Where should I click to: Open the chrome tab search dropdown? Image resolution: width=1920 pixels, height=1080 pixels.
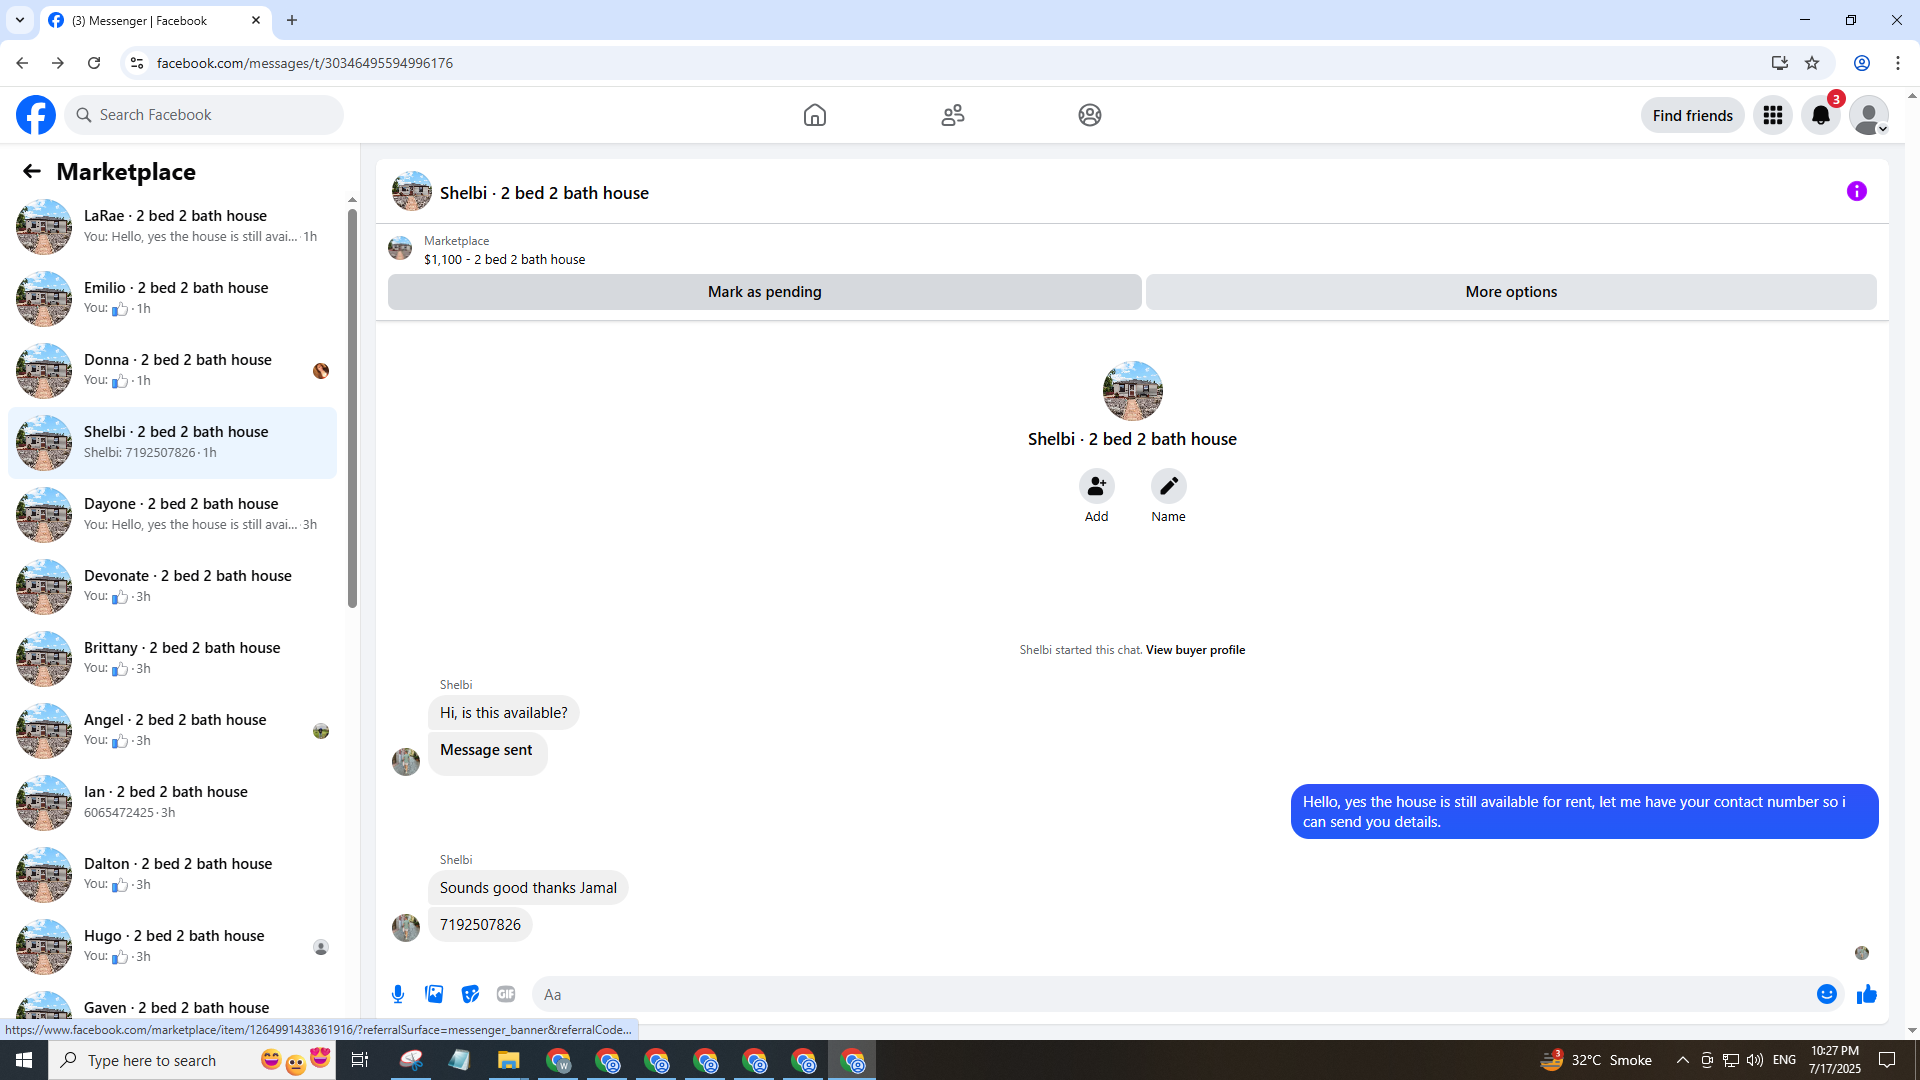coord(20,20)
